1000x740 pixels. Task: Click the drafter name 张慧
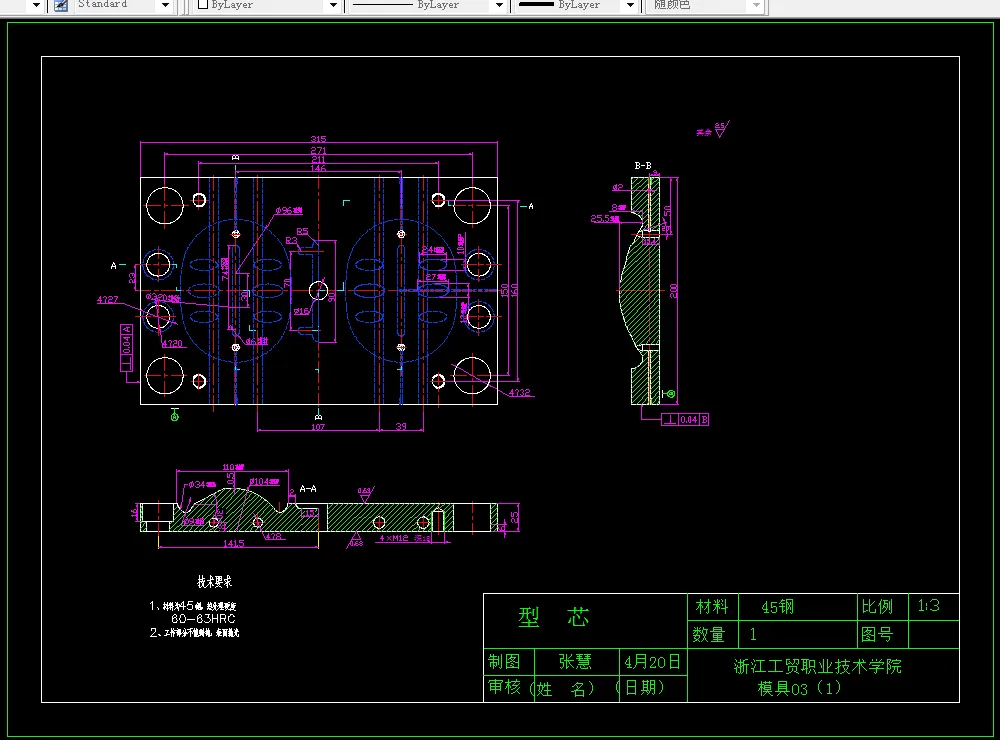click(x=575, y=662)
